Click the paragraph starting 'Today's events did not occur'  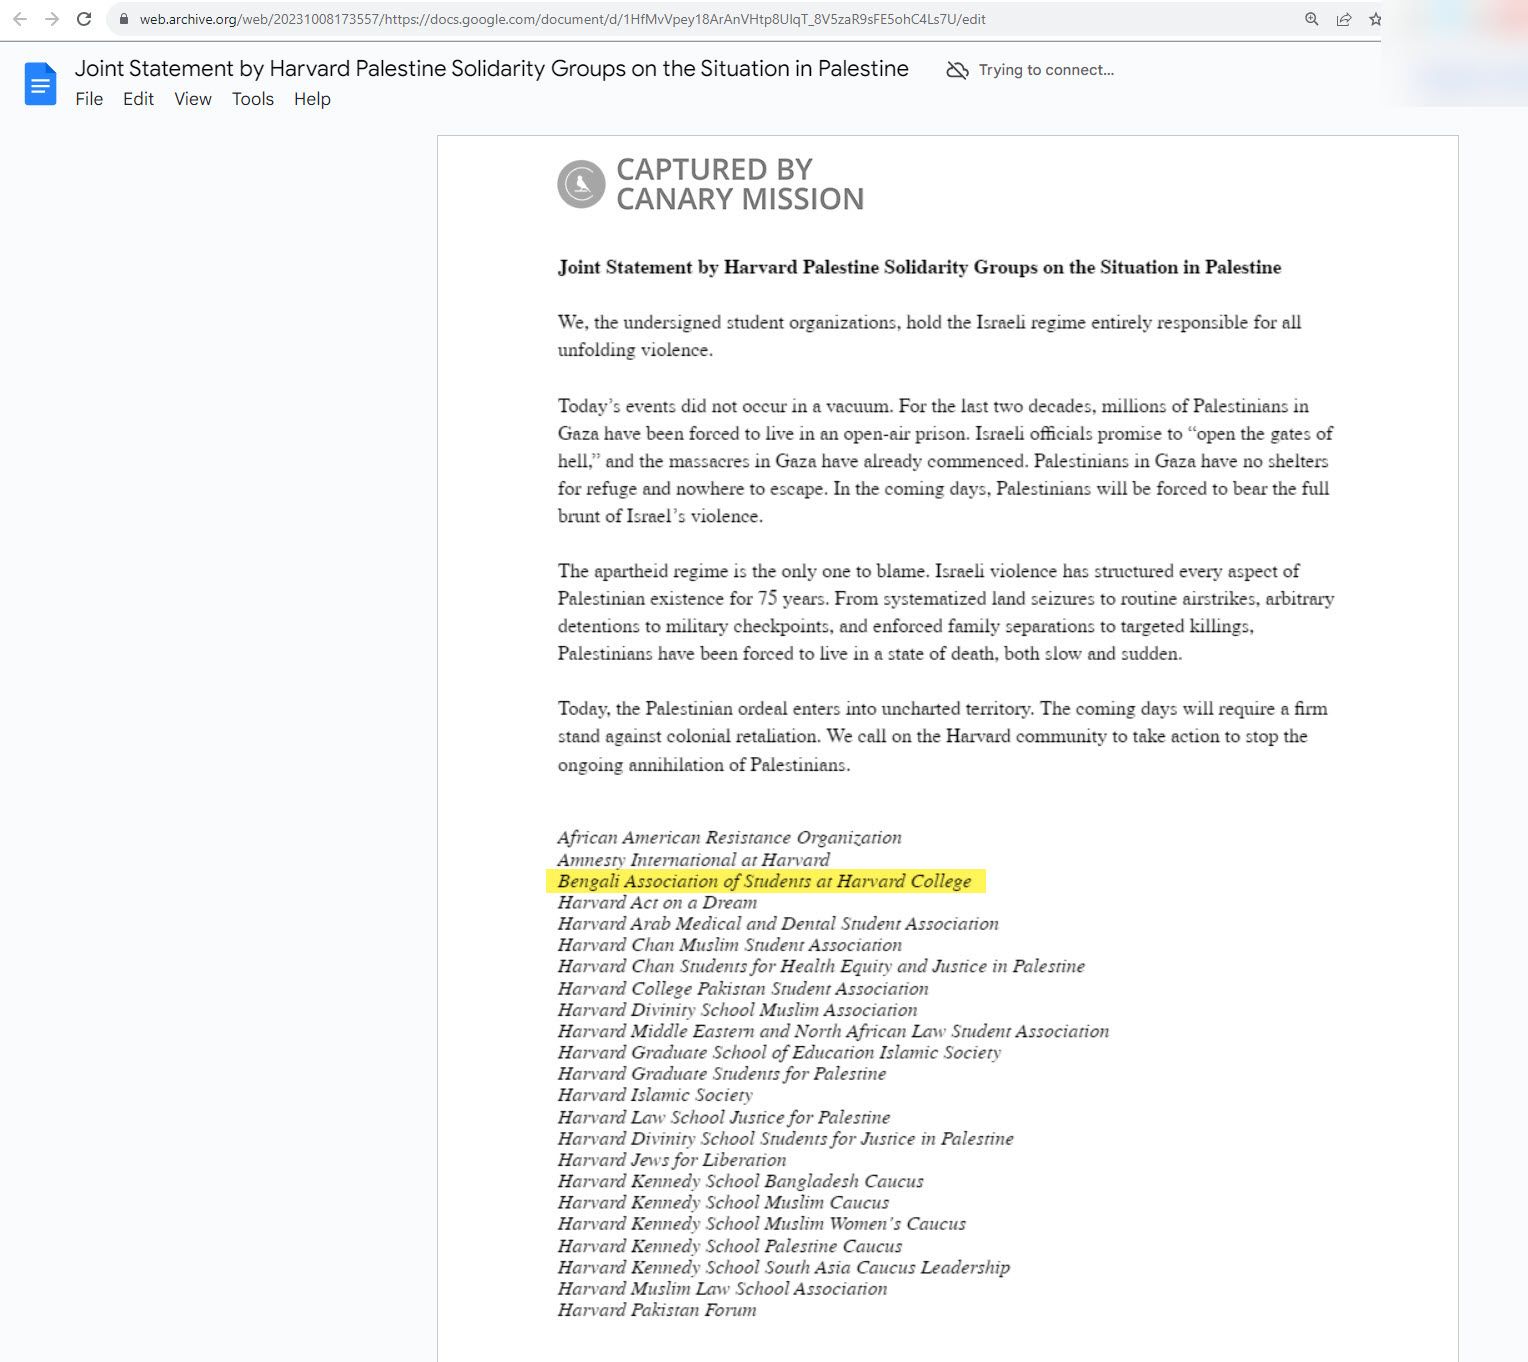945,461
